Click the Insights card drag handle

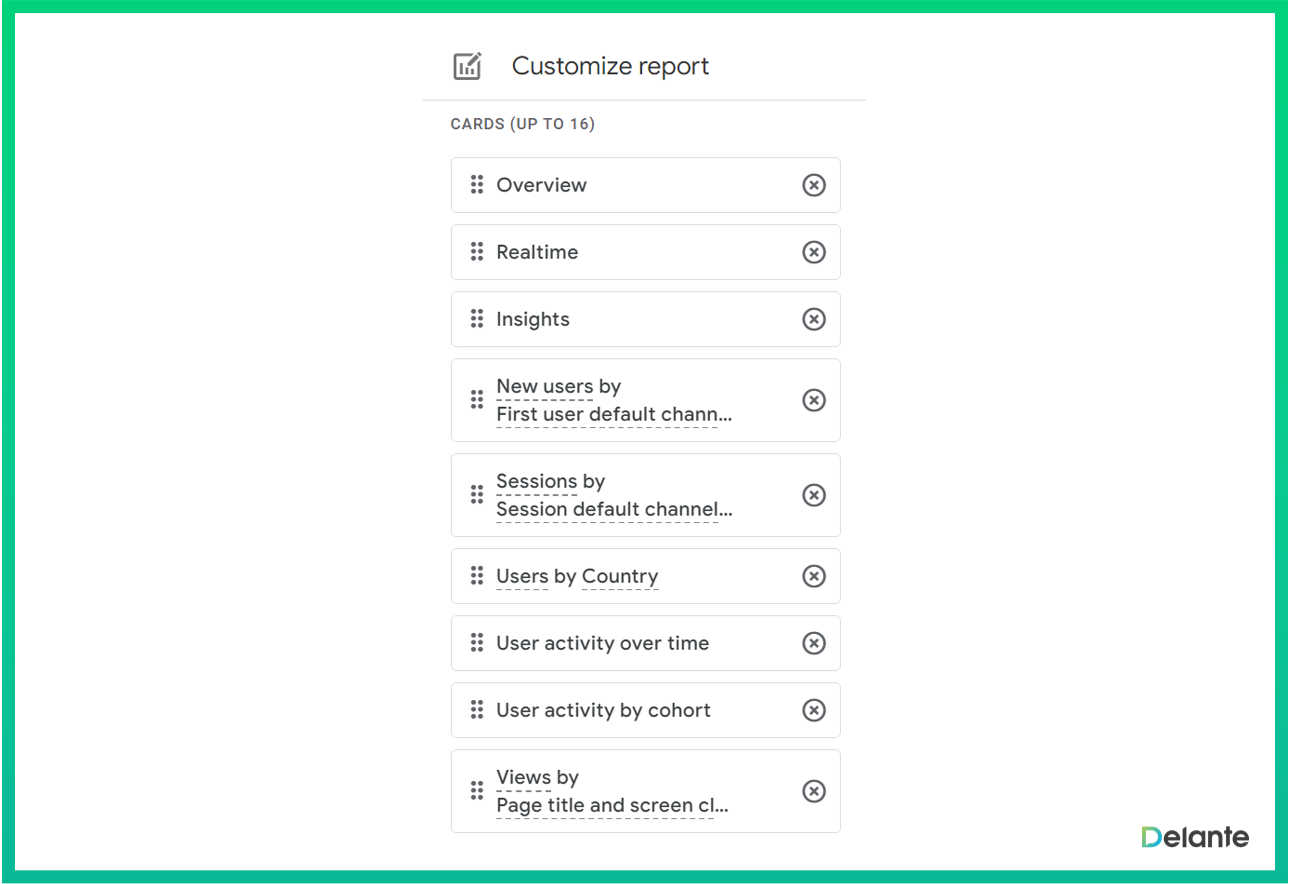tap(477, 319)
